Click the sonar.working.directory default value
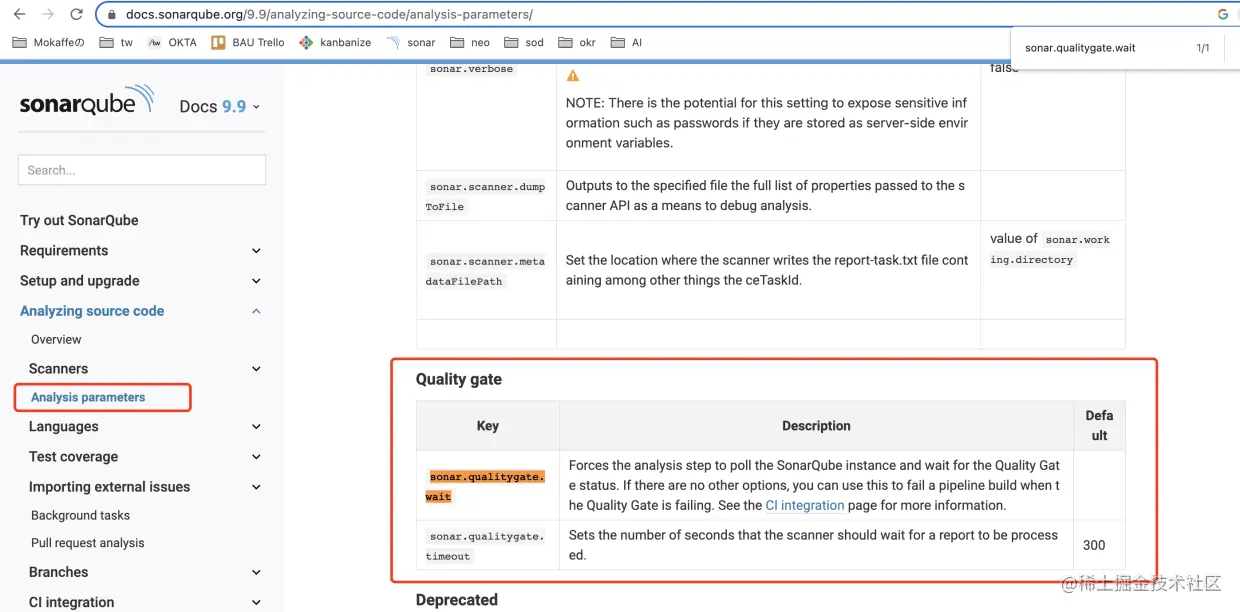 (1050, 249)
